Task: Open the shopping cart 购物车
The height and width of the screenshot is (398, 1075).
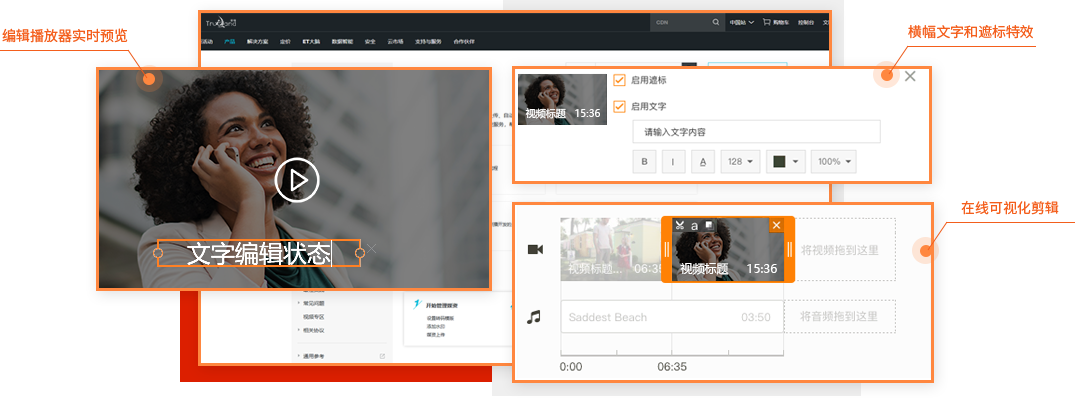Action: coord(778,22)
